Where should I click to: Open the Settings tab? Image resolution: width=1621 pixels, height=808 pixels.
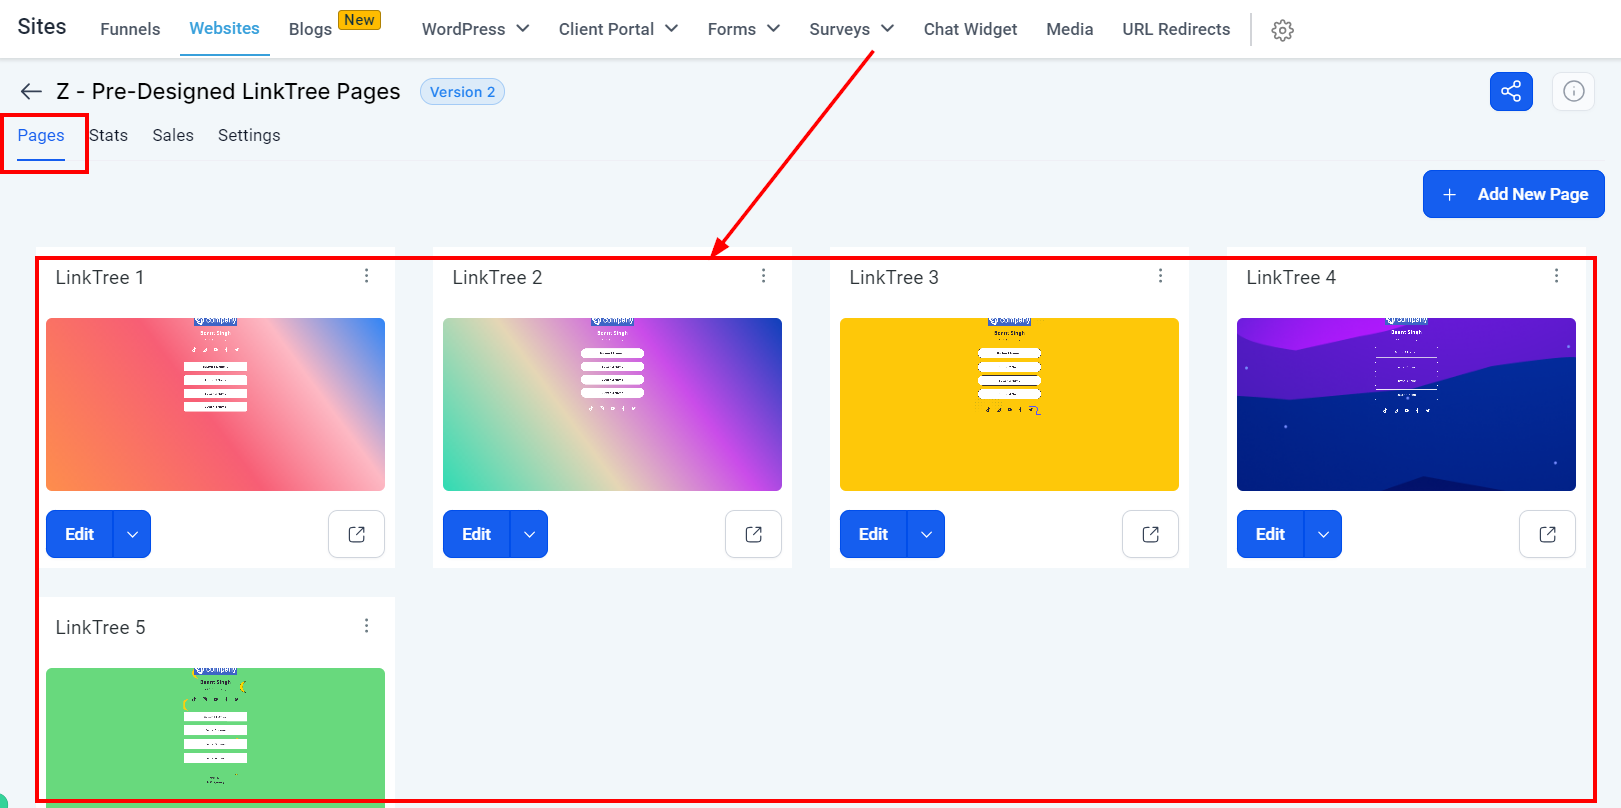point(249,135)
